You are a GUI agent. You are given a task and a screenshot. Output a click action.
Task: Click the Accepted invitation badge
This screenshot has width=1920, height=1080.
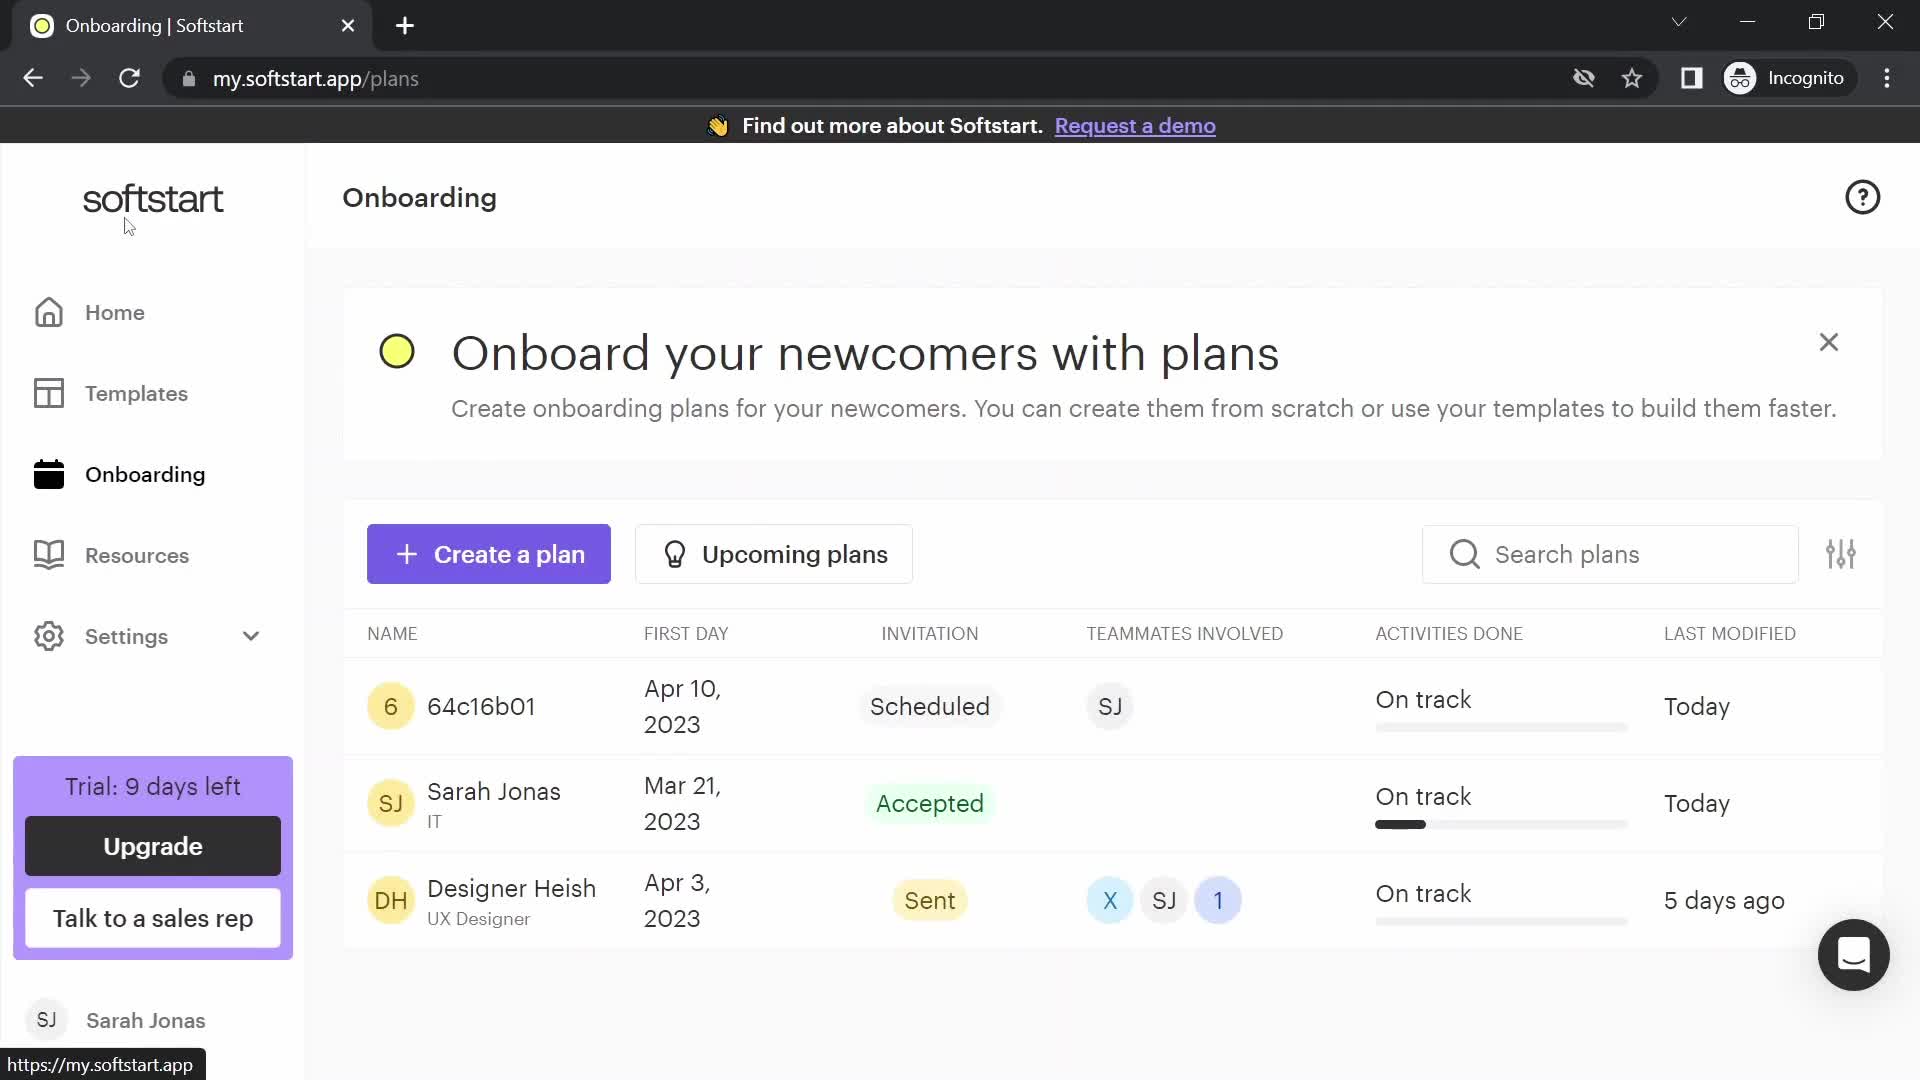click(x=930, y=804)
